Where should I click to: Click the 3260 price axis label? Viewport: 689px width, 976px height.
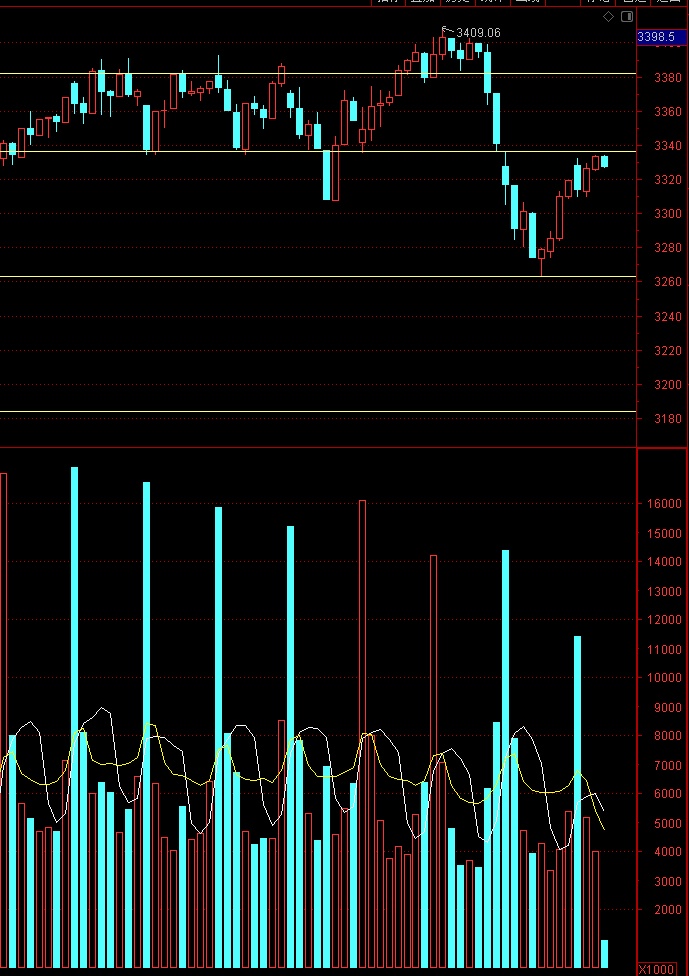coord(668,282)
